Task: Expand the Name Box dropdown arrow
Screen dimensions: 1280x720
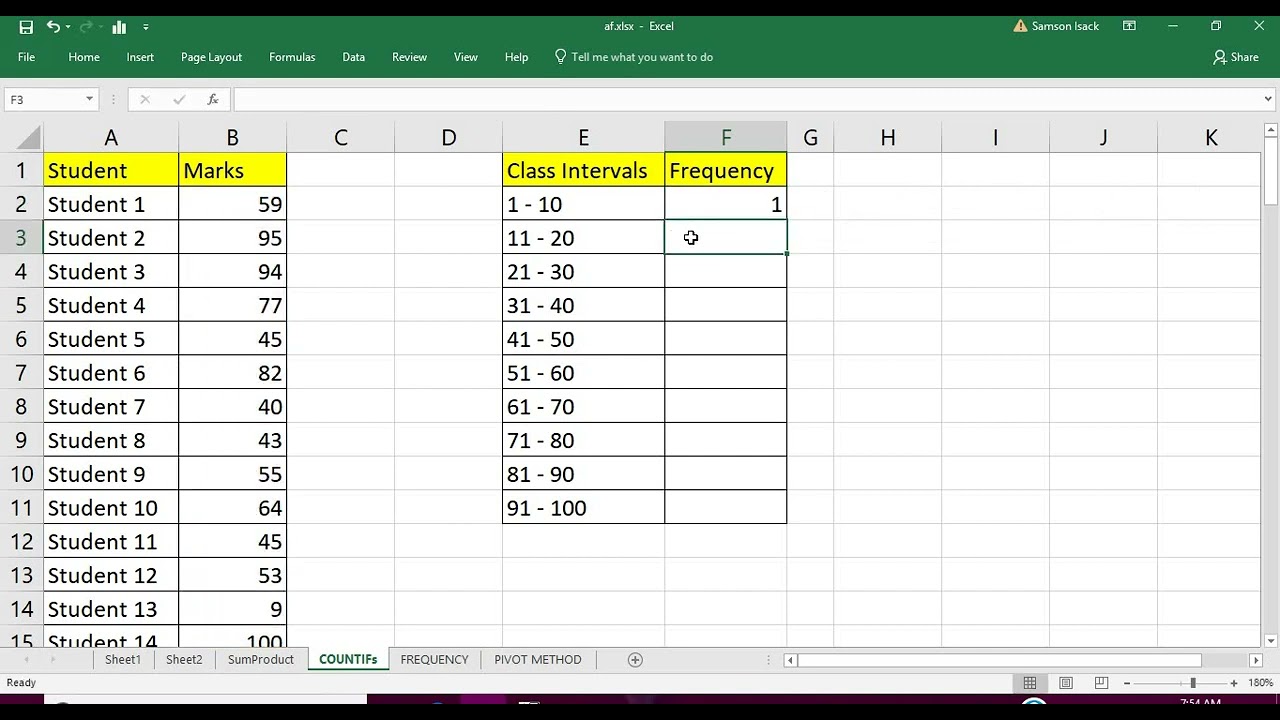Action: click(x=89, y=99)
